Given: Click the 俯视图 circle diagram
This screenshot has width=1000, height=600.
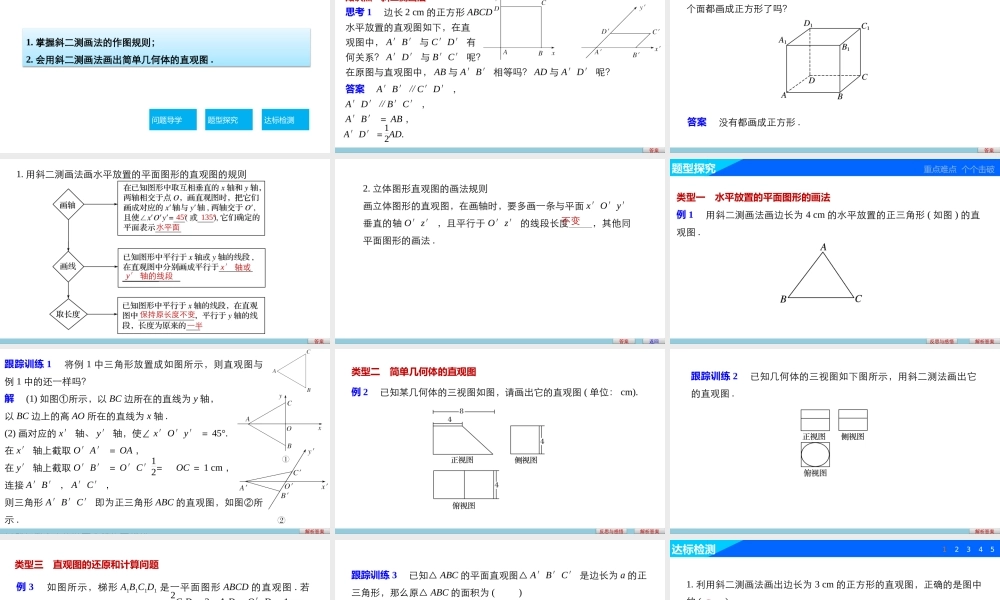Looking at the screenshot, I should 815,454.
